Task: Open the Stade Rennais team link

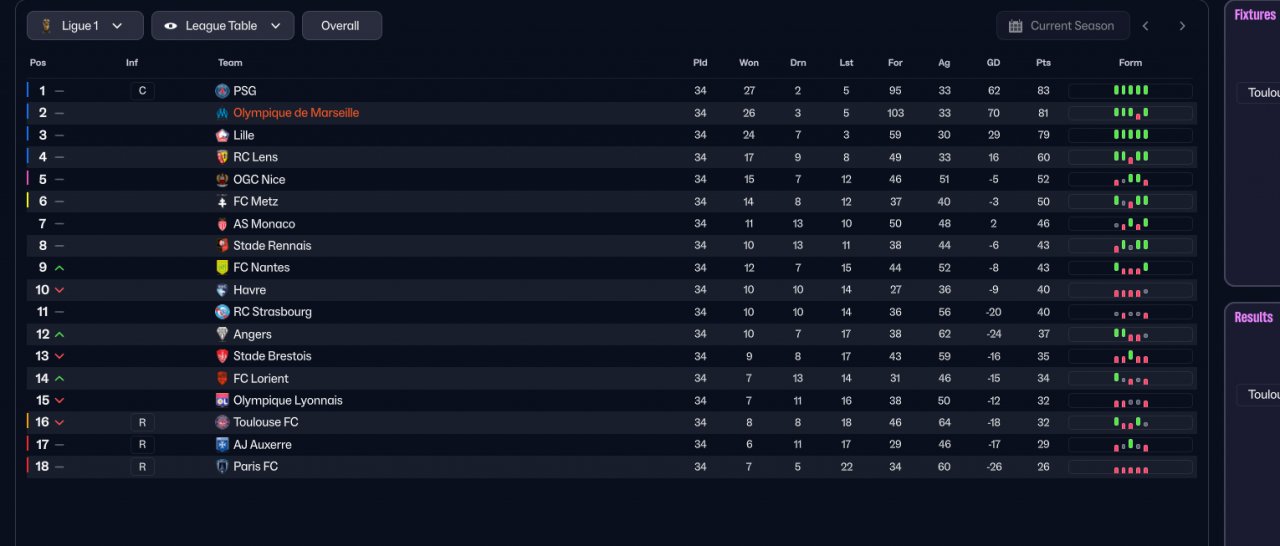Action: [272, 246]
